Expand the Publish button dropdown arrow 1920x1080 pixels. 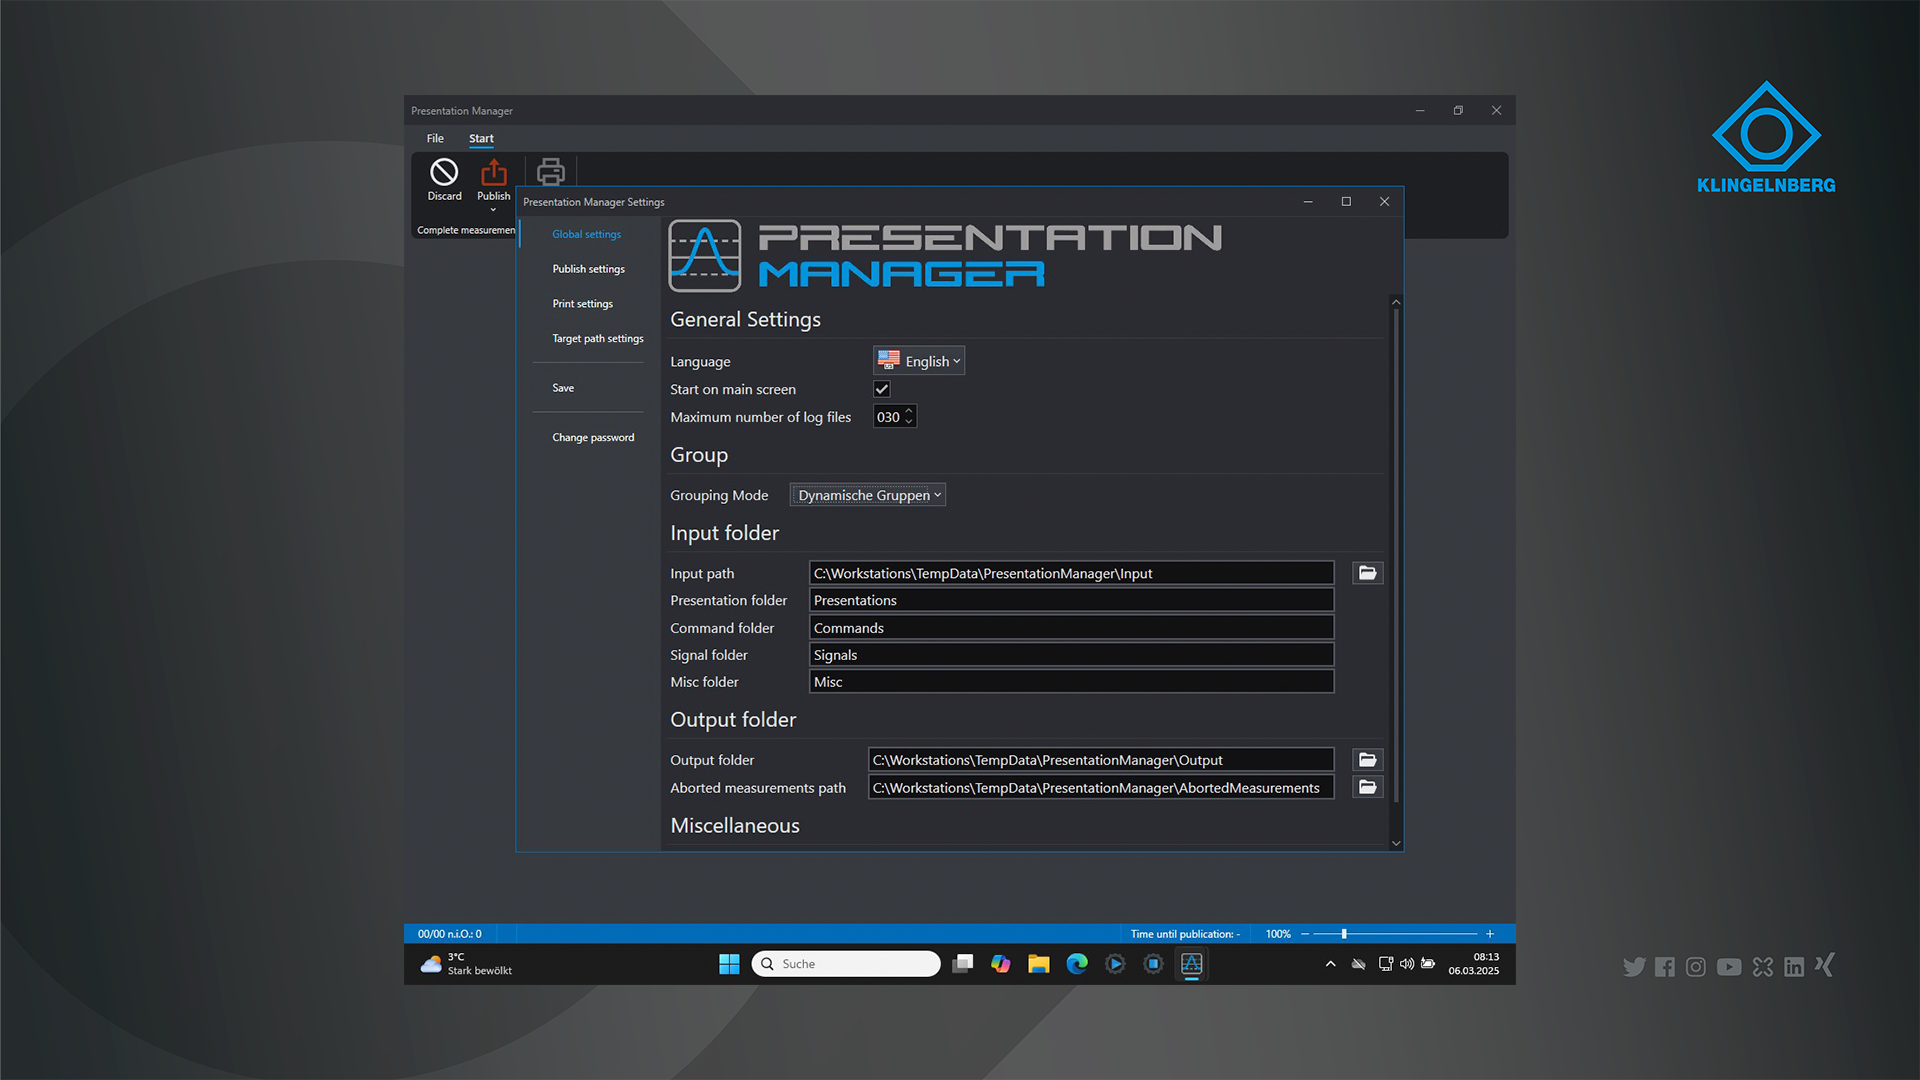(x=493, y=210)
